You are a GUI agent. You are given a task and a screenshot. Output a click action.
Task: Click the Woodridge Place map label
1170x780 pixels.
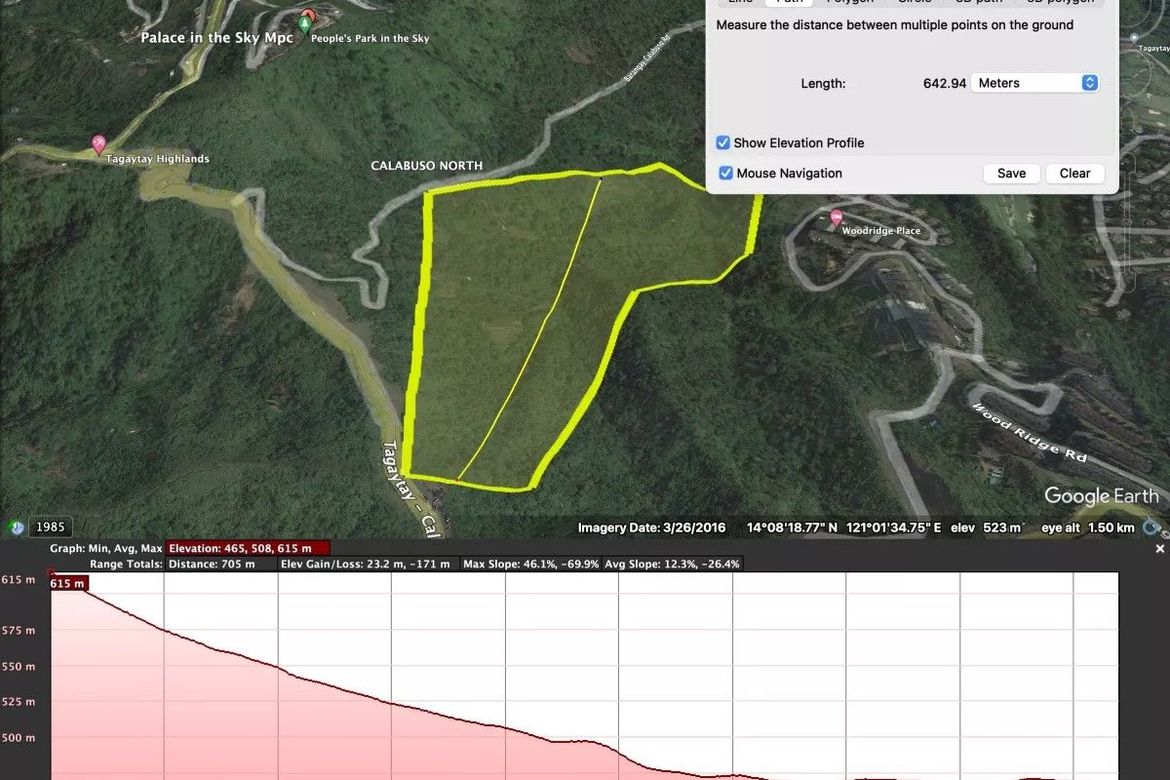pos(881,231)
